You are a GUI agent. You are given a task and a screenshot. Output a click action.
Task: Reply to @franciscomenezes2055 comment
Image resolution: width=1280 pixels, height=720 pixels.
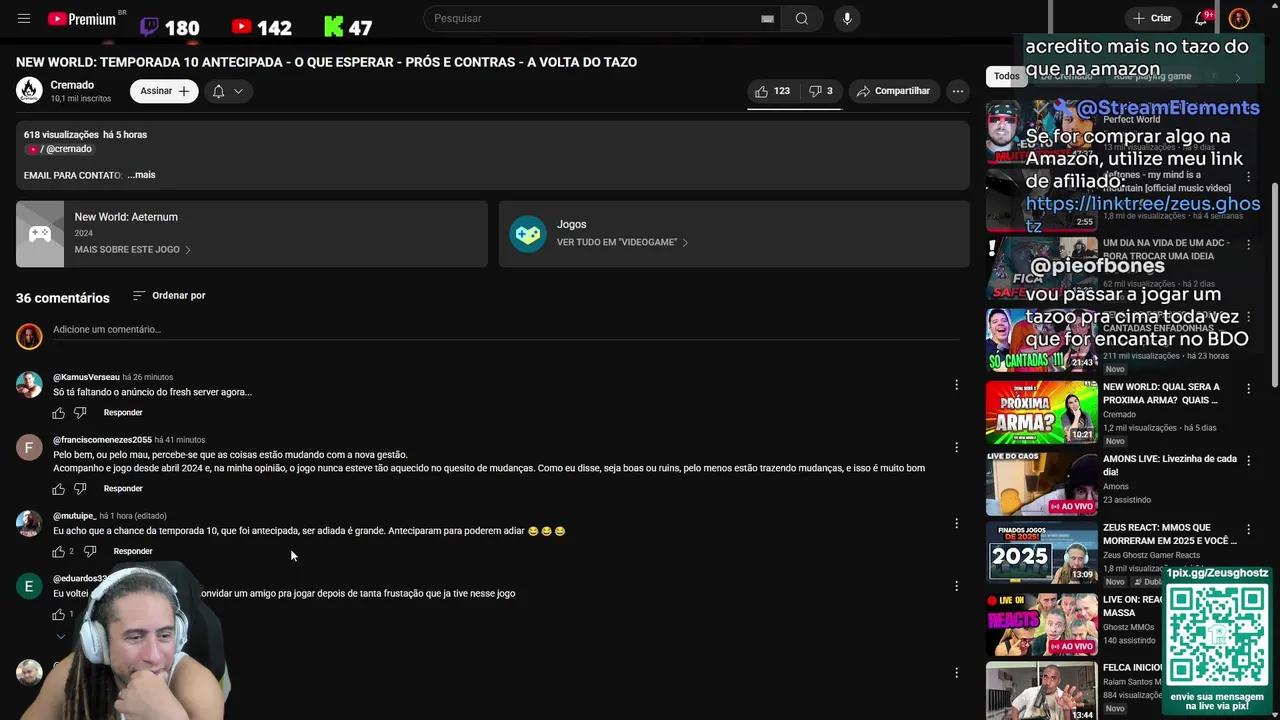[x=123, y=489]
